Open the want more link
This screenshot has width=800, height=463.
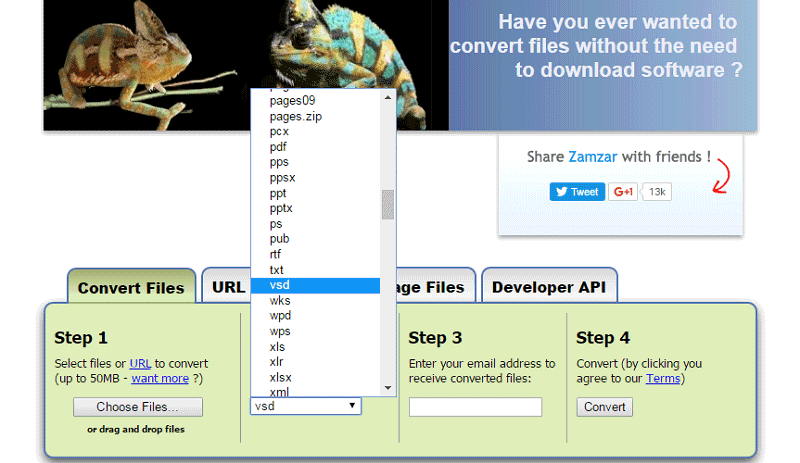tap(160, 378)
